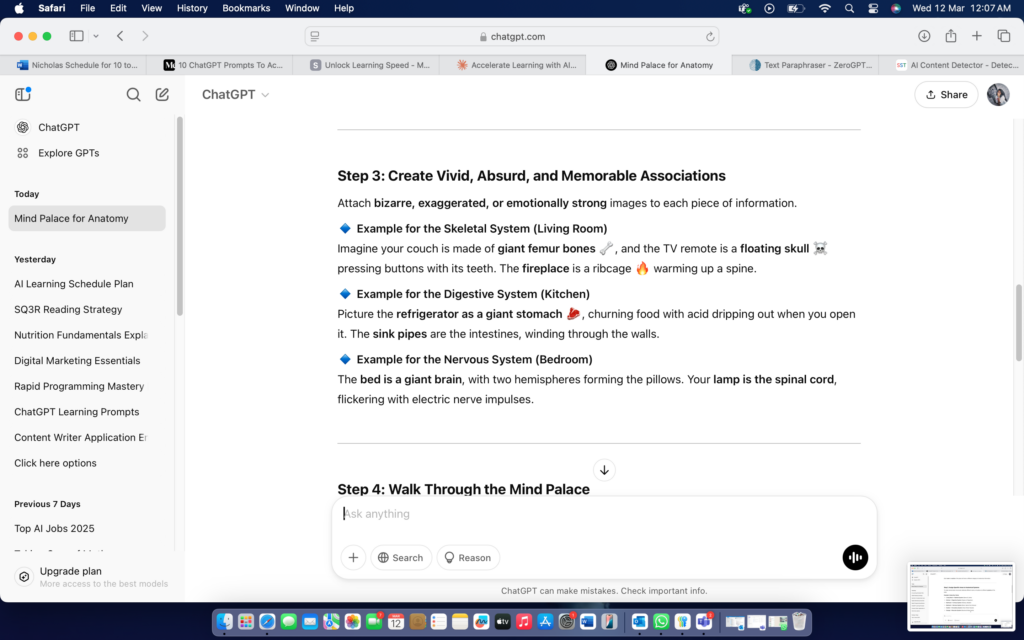Click scroll-to-bottom arrow button
Viewport: 1024px width, 640px height.
pos(604,470)
